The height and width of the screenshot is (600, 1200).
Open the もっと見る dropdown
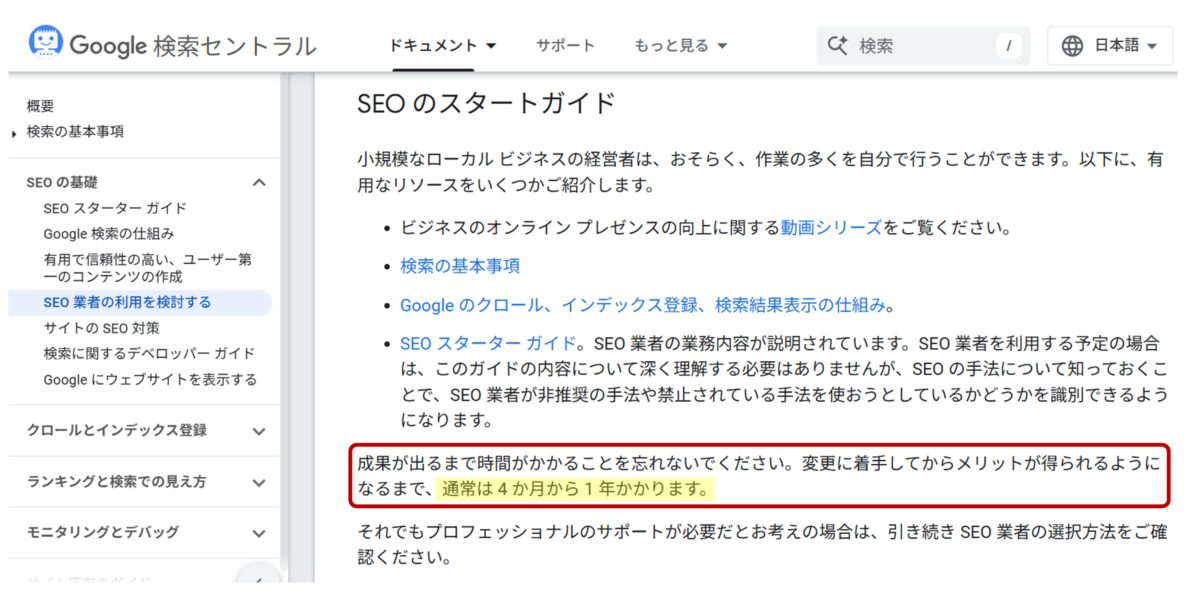[679, 45]
